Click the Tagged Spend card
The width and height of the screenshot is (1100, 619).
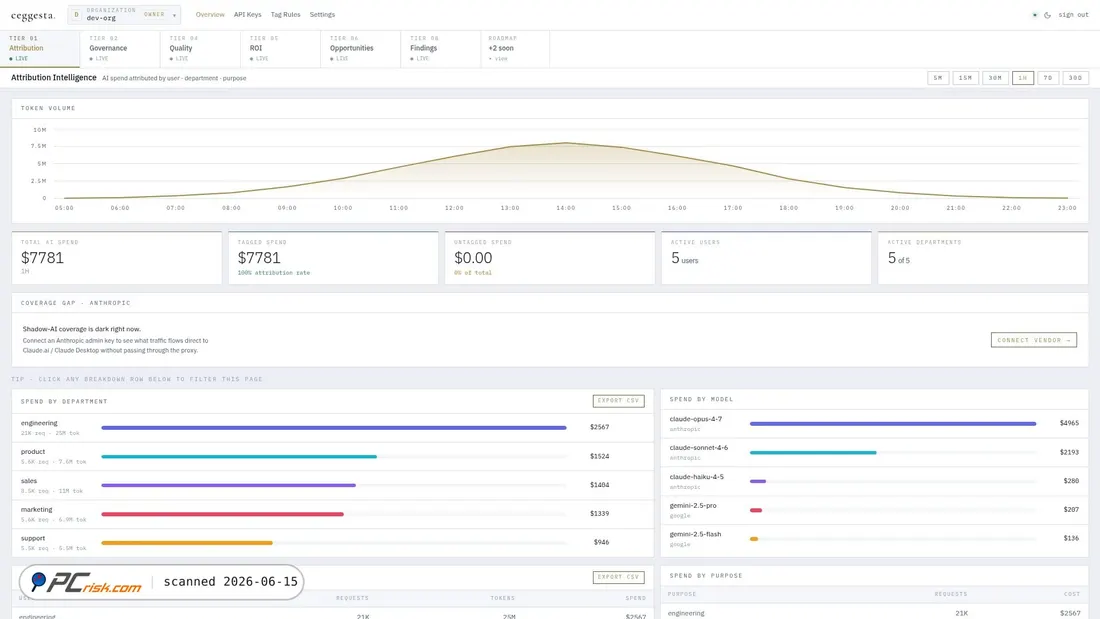click(333, 258)
